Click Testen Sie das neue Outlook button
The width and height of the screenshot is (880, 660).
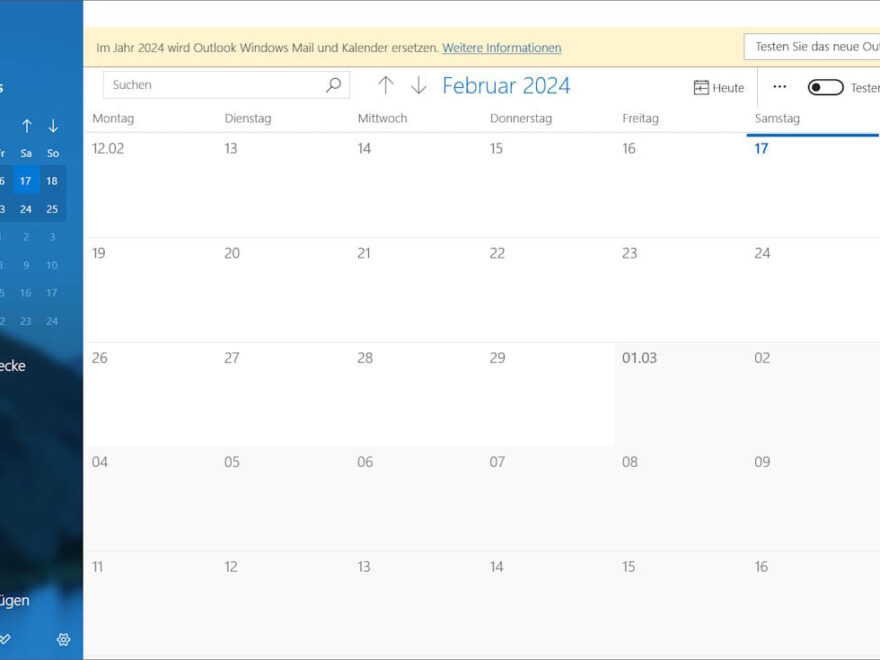(812, 47)
